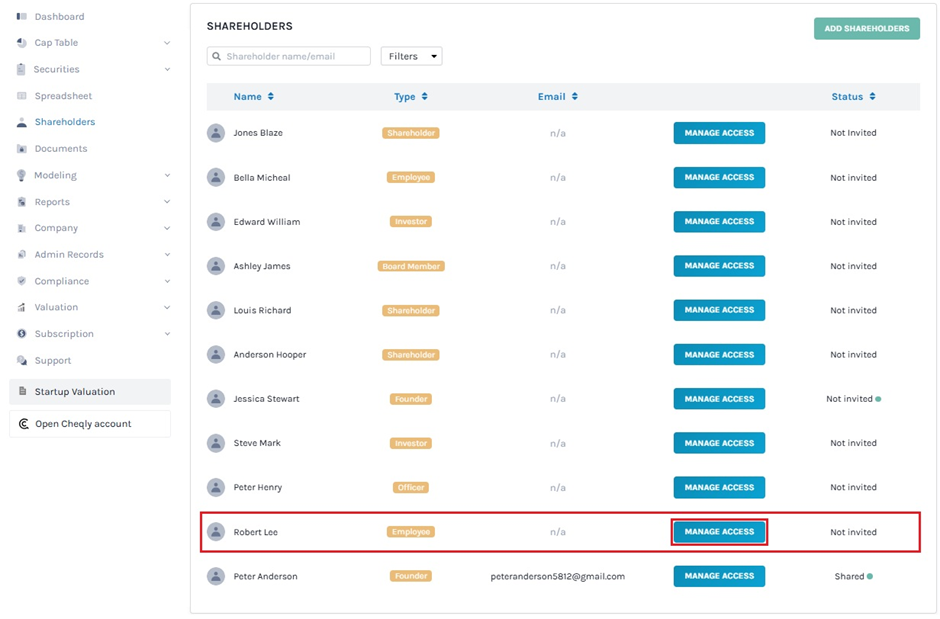
Task: Sort shareholders by Name column arrows
Action: click(x=271, y=97)
